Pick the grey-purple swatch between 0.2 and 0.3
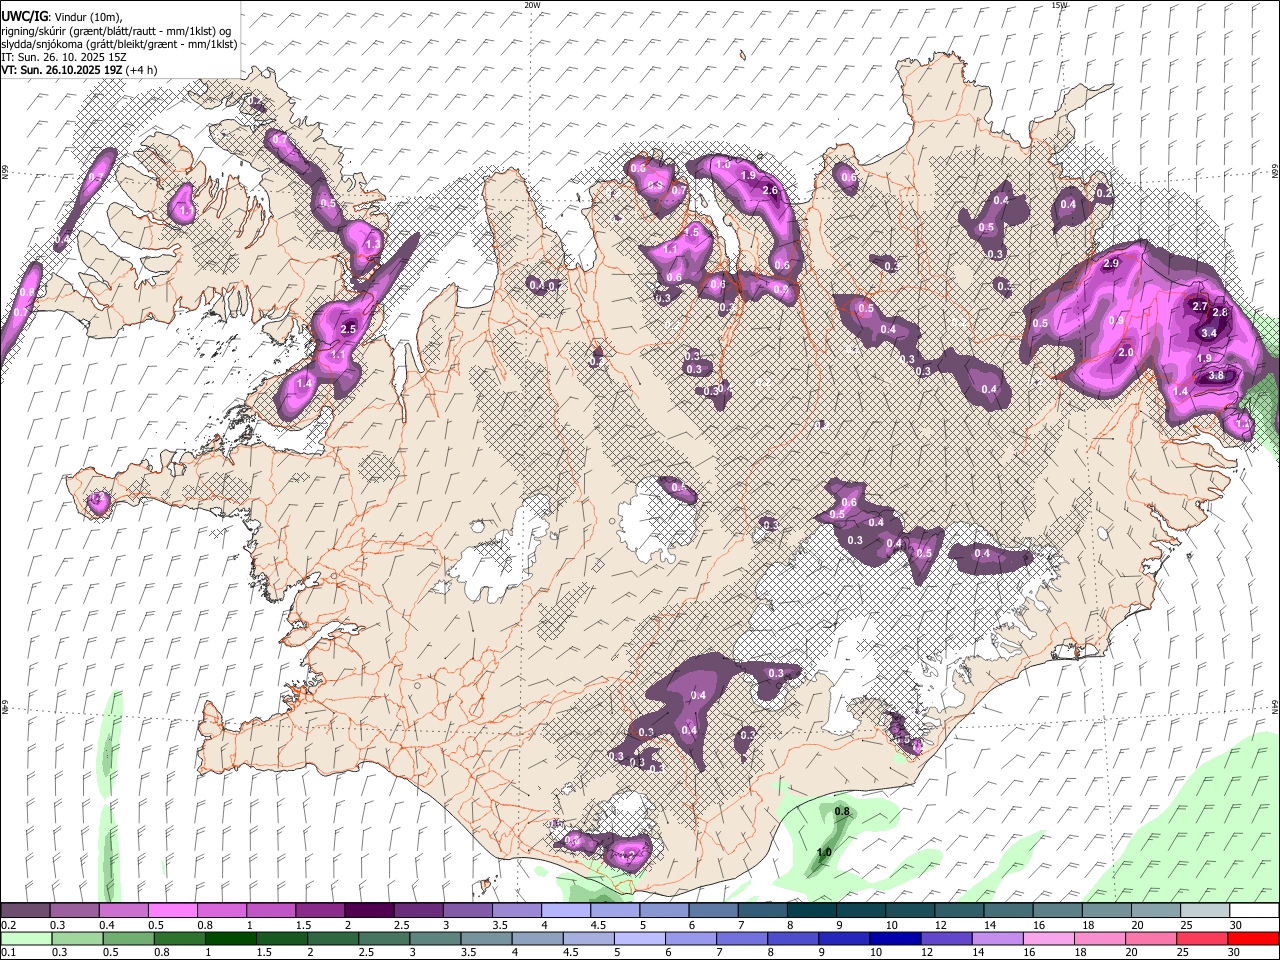This screenshot has height=960, width=1280. pos(25,911)
